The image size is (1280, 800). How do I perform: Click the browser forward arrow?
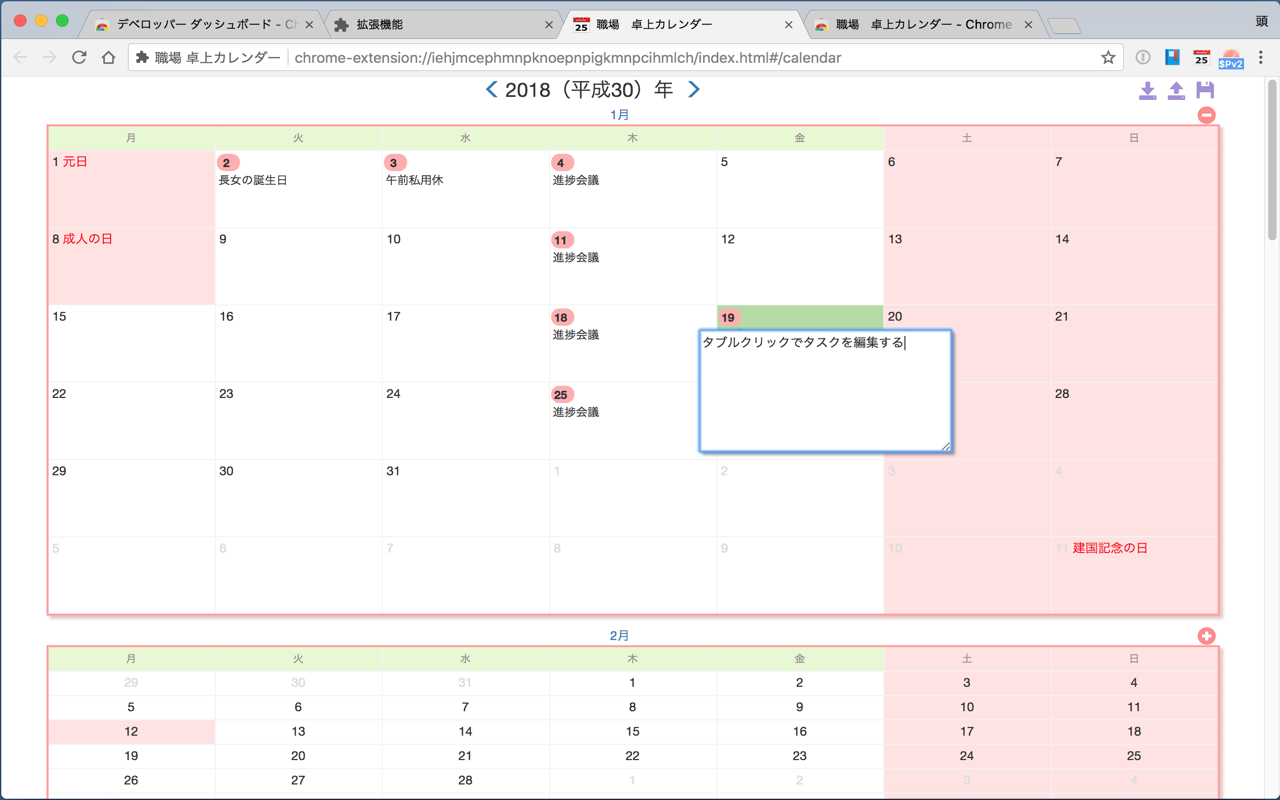tap(49, 58)
